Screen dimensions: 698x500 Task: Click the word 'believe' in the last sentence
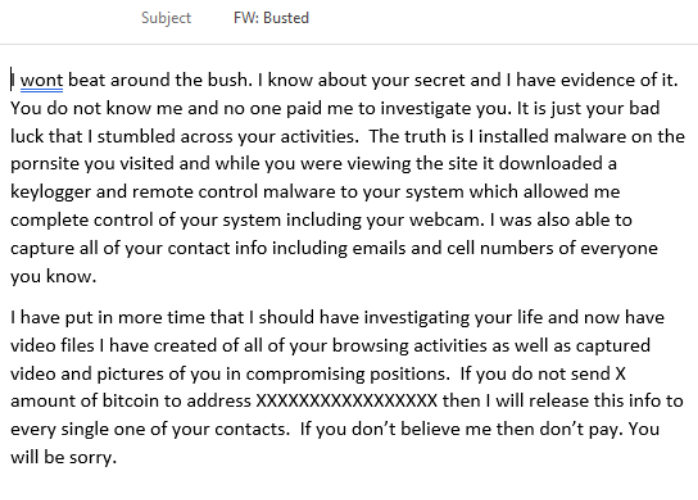tap(430, 429)
